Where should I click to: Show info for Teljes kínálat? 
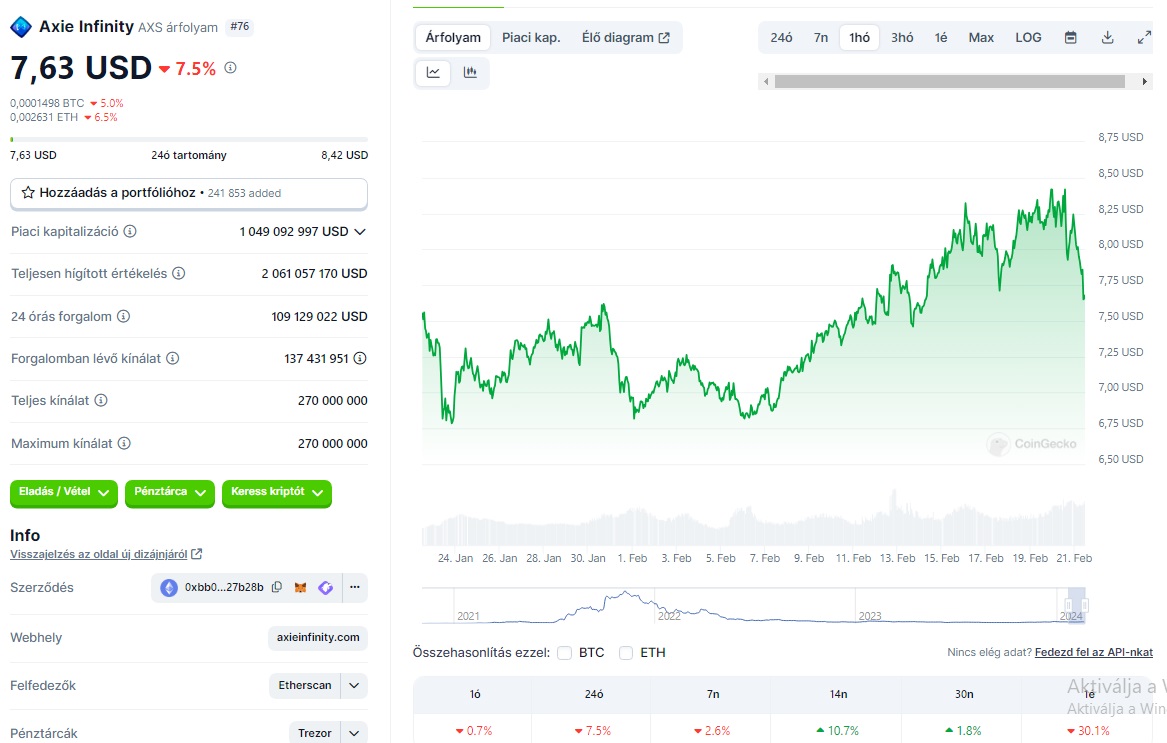pos(100,401)
